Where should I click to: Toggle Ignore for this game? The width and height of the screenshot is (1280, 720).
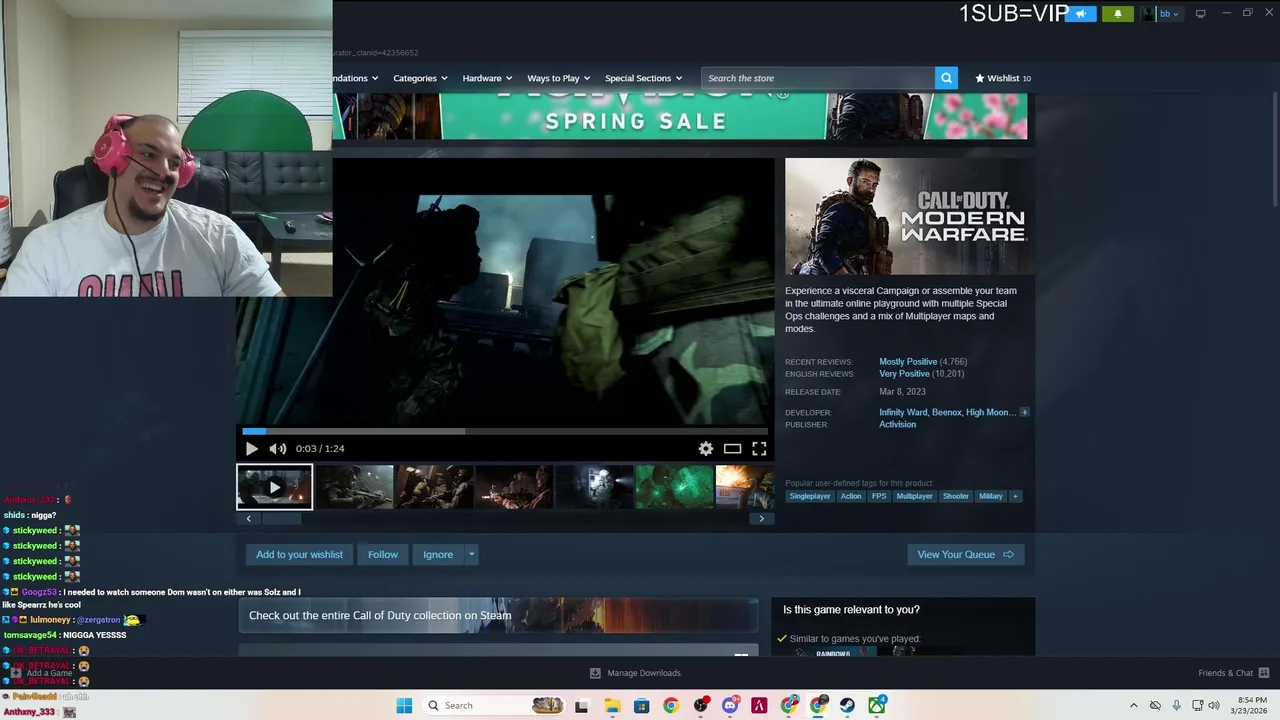(x=438, y=554)
